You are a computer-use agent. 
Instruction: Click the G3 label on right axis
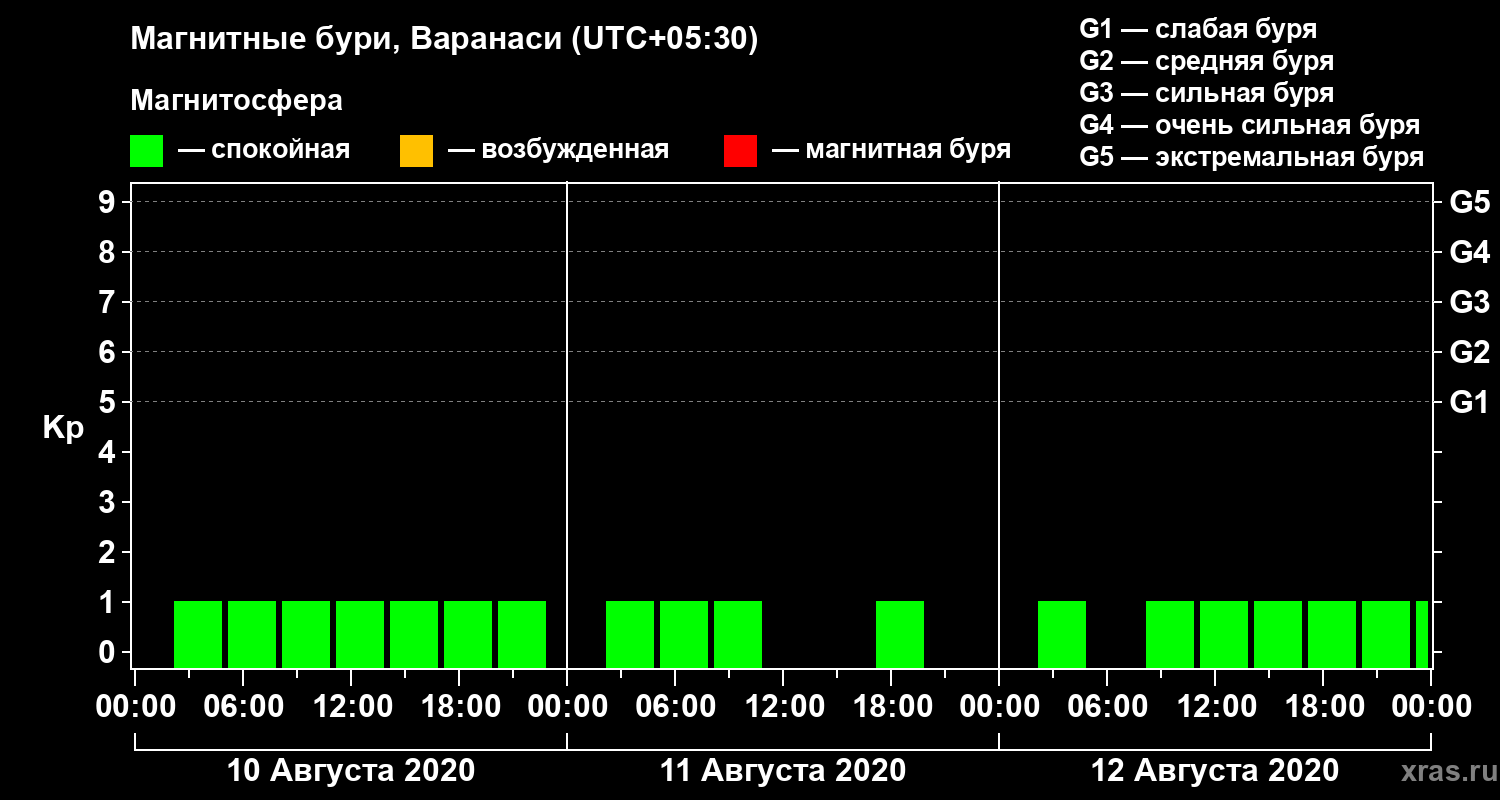pos(1469,302)
